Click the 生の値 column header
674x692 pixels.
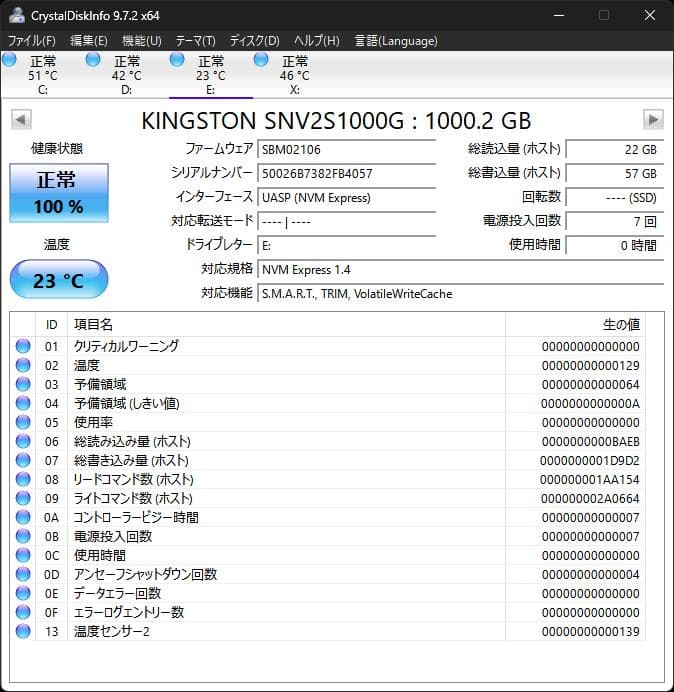(575, 325)
